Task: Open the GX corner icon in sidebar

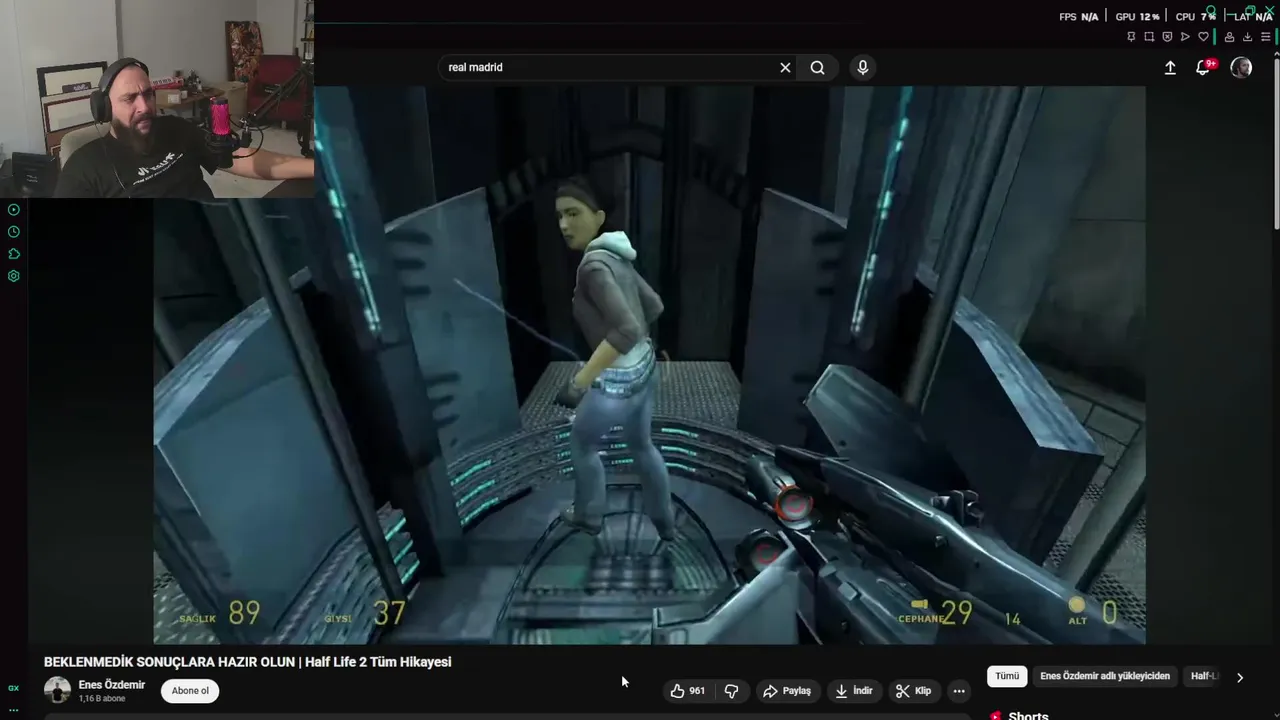Action: 14,688
